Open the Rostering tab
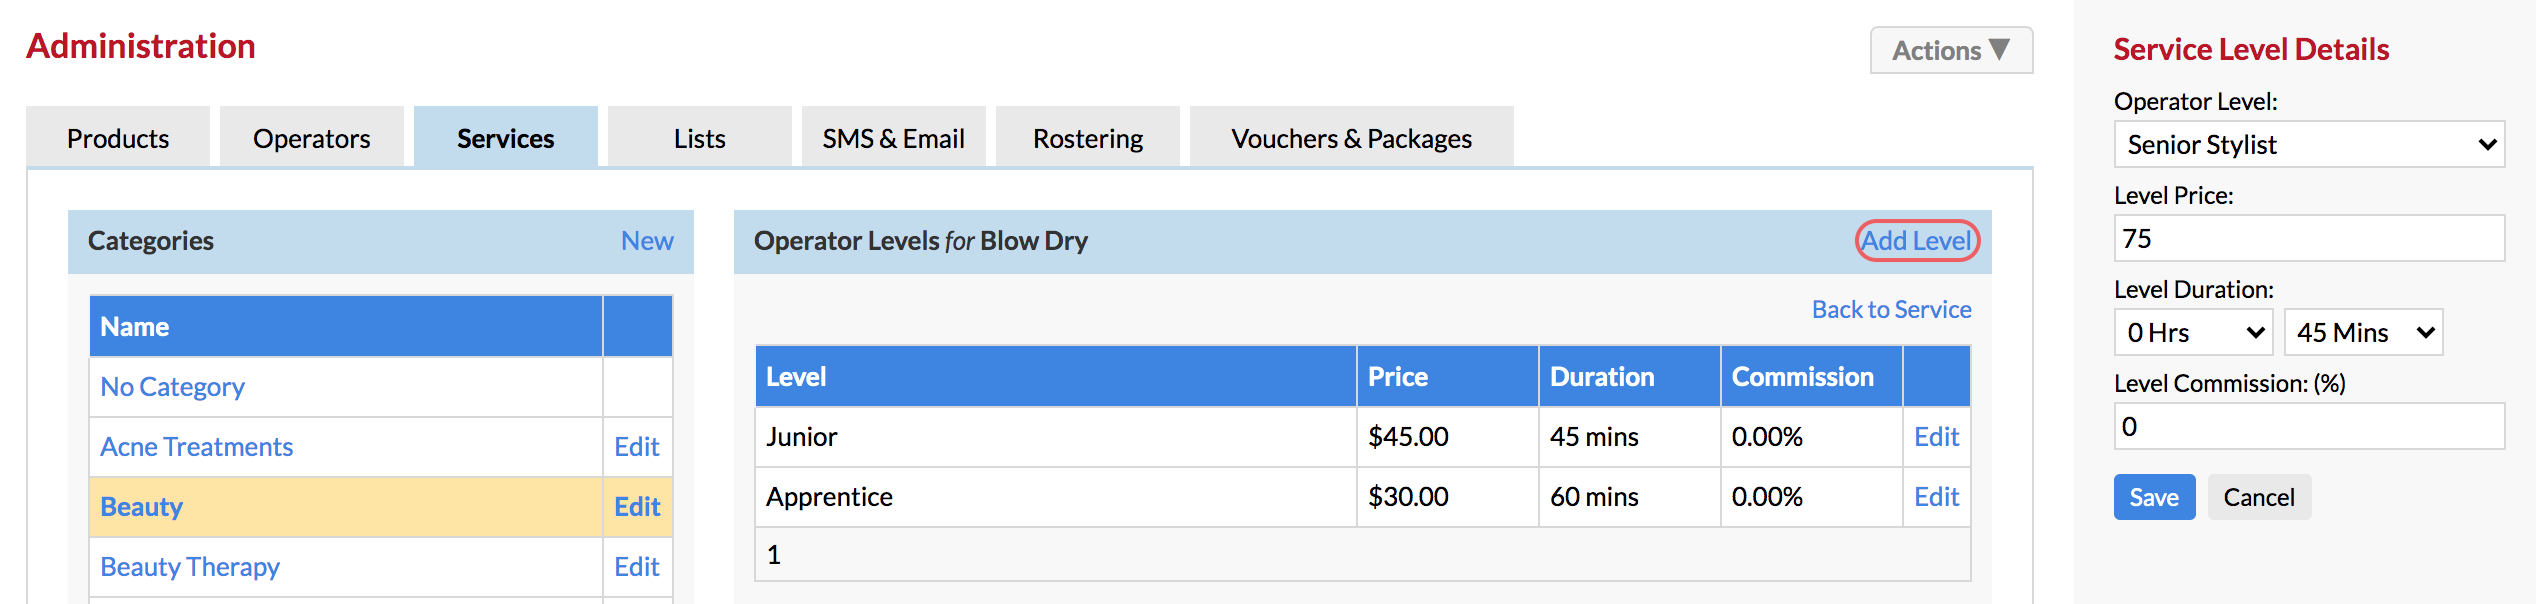 1088,138
